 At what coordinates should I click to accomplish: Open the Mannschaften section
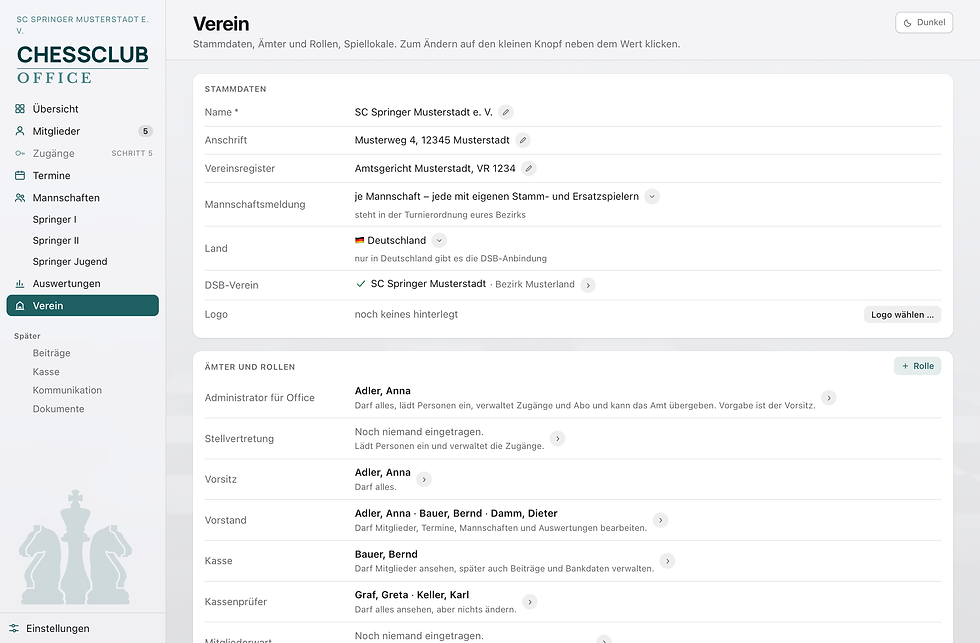(x=82, y=198)
